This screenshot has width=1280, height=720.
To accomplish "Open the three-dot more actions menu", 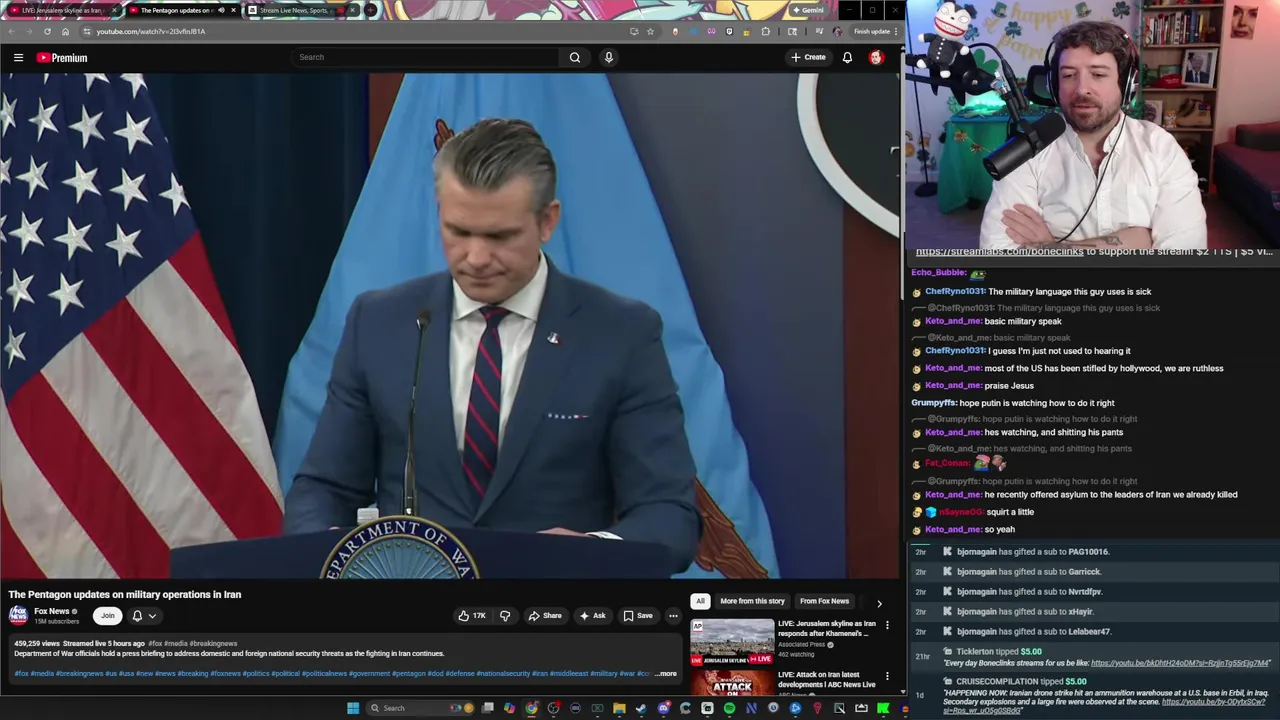I will click(x=673, y=616).
